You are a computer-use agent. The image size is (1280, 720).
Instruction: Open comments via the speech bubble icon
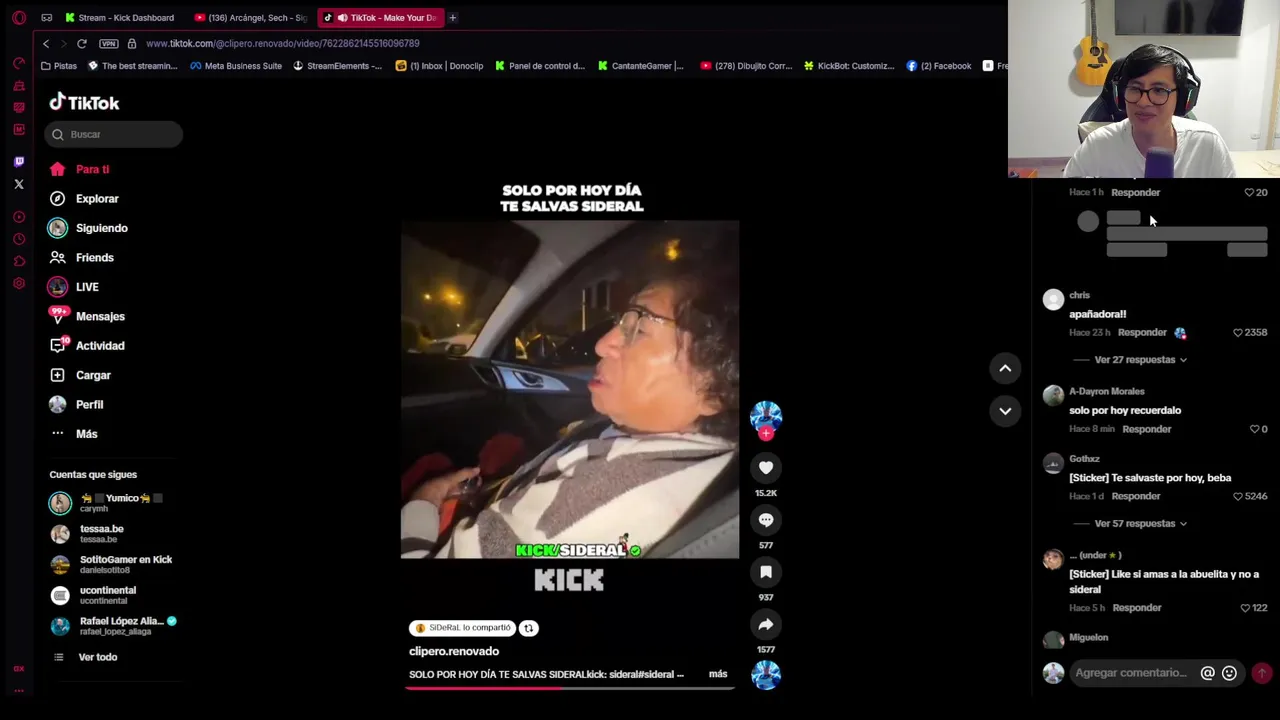click(x=766, y=519)
